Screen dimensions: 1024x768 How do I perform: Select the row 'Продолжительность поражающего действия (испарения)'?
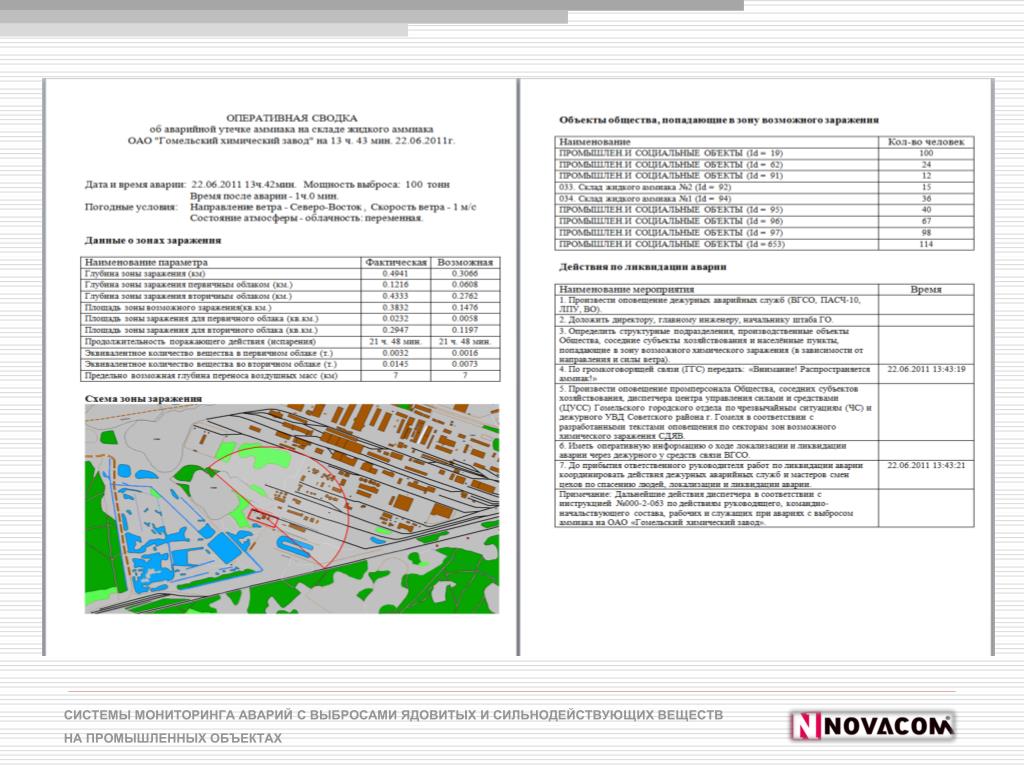tap(291, 342)
